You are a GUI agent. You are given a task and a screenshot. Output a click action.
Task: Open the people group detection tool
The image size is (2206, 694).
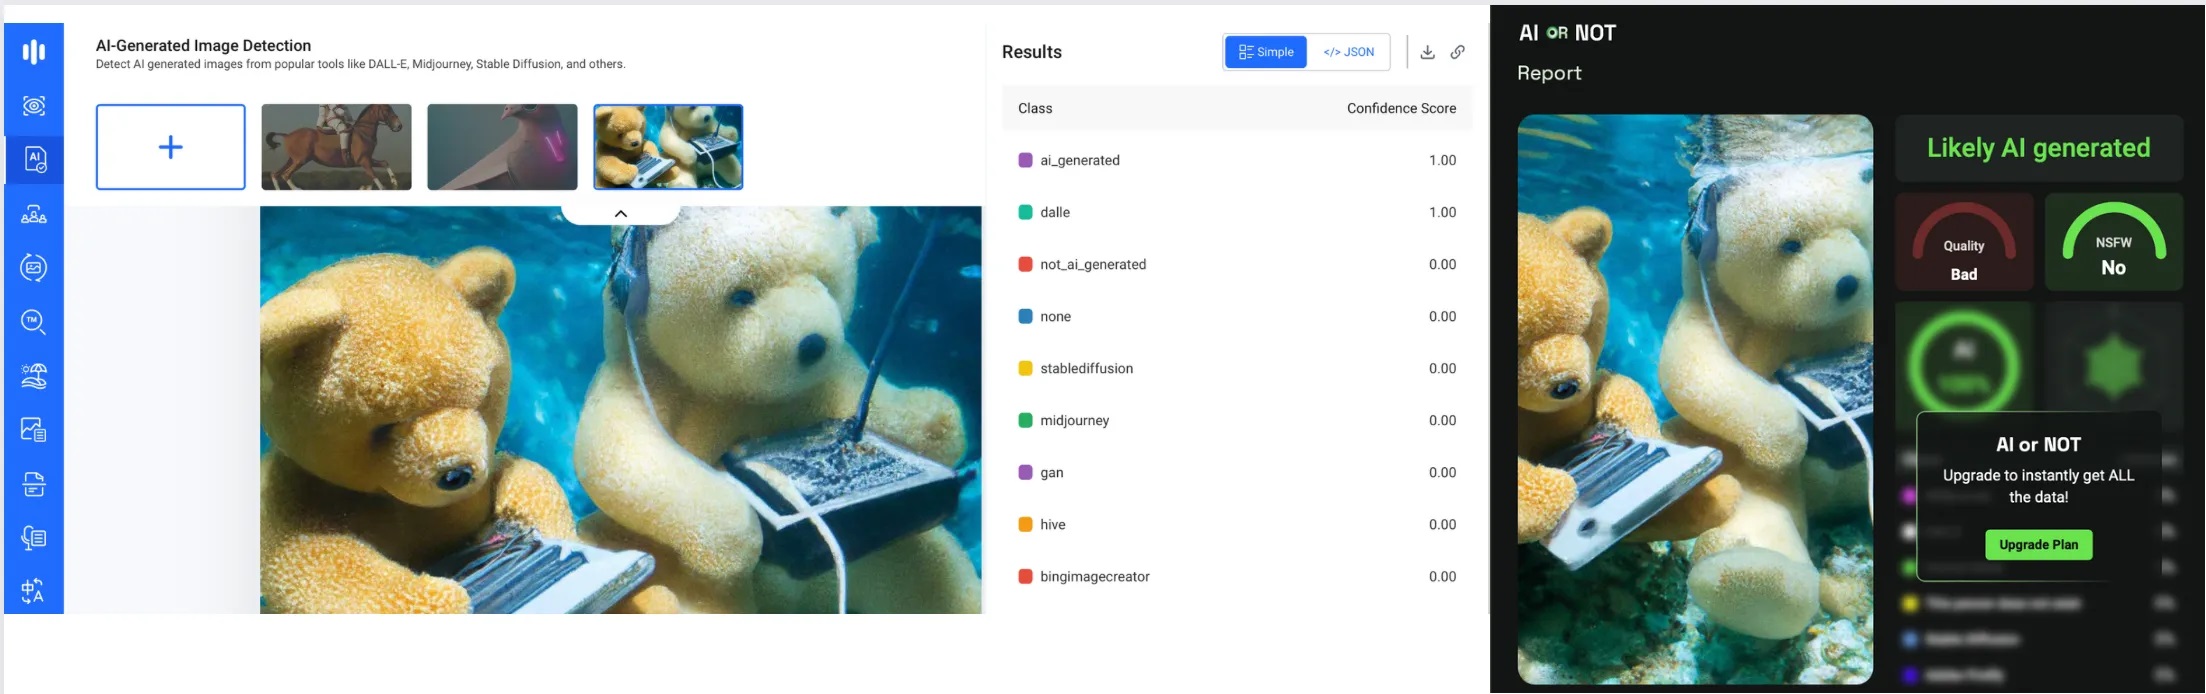[x=34, y=214]
